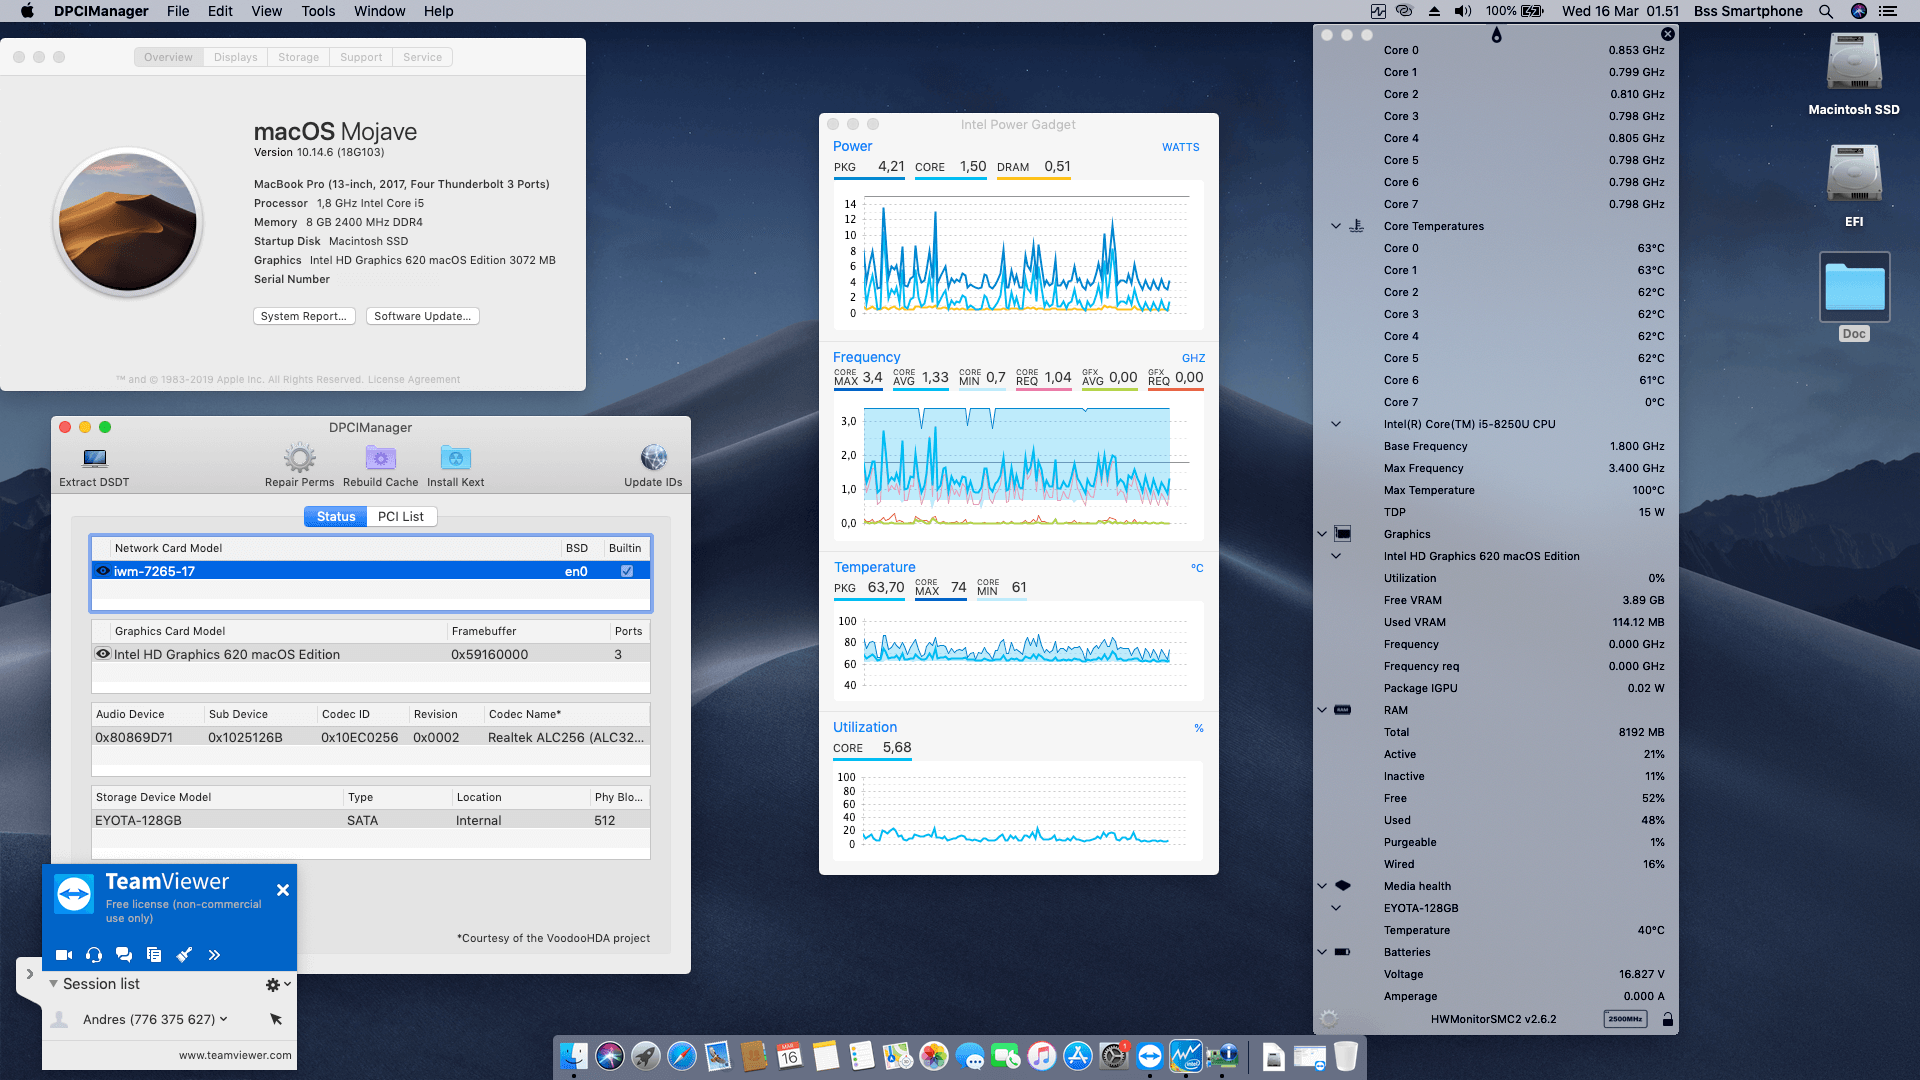This screenshot has height=1080, width=1920.
Task: Collapse the Core Temperatures group
Action: point(1336,226)
